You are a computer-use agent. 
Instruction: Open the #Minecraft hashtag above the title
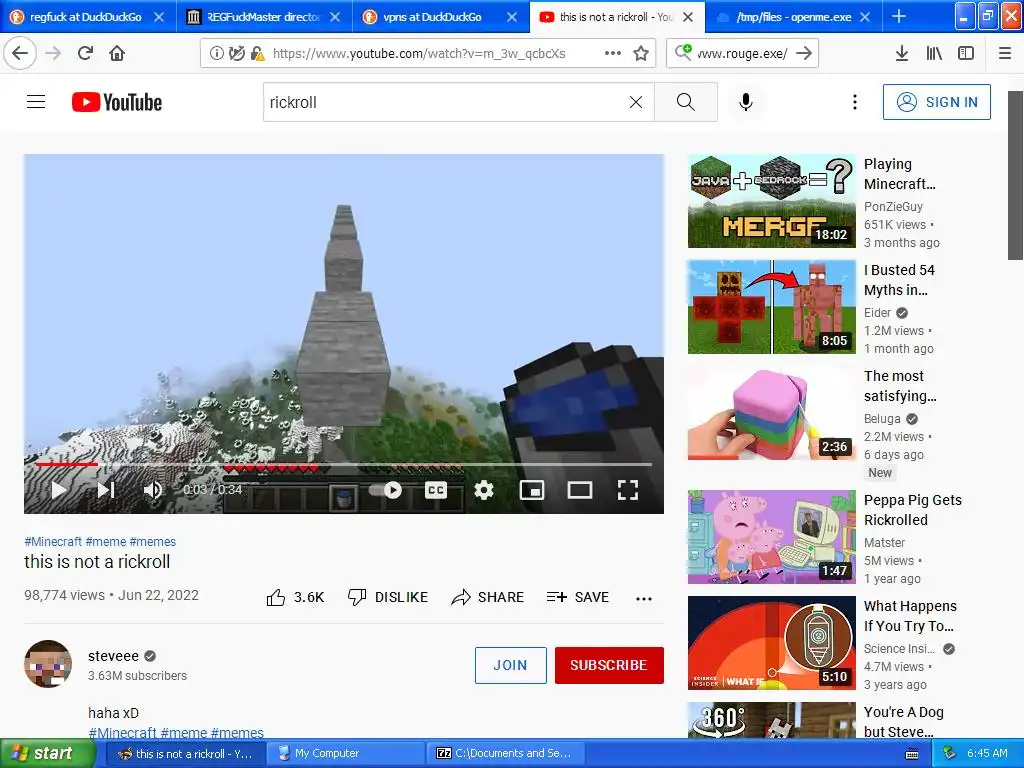(x=53, y=541)
